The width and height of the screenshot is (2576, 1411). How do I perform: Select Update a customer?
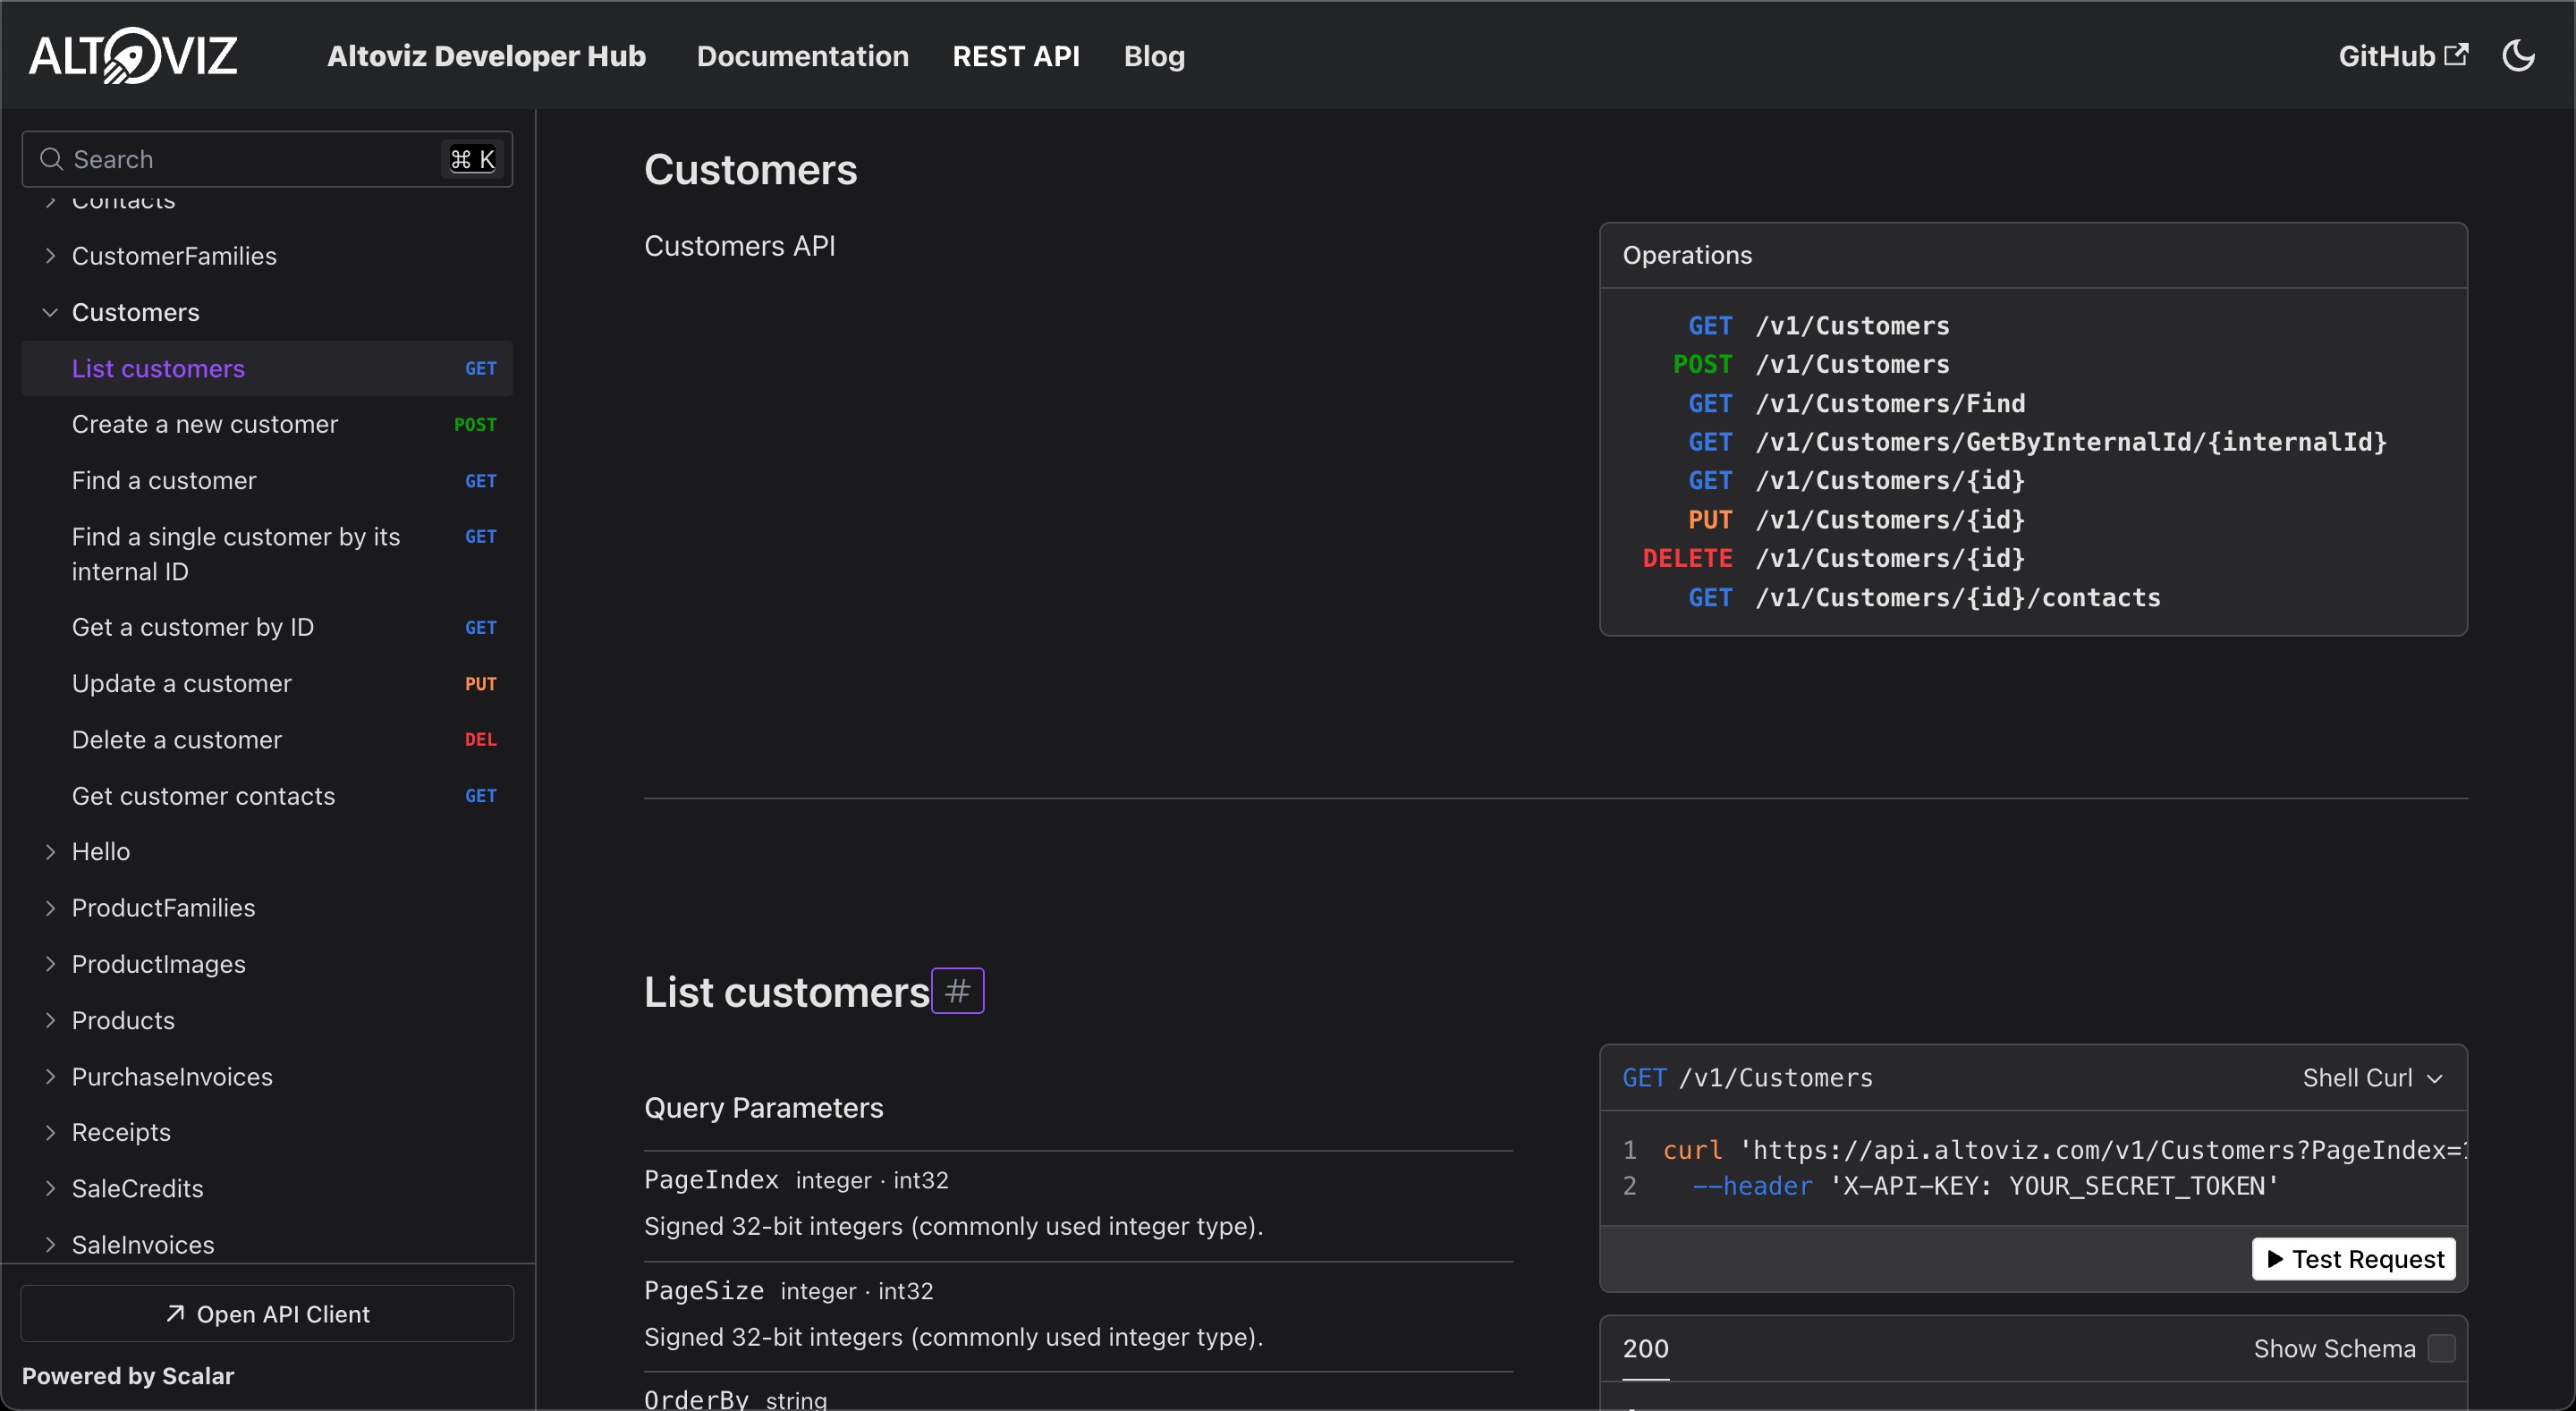[267, 683]
